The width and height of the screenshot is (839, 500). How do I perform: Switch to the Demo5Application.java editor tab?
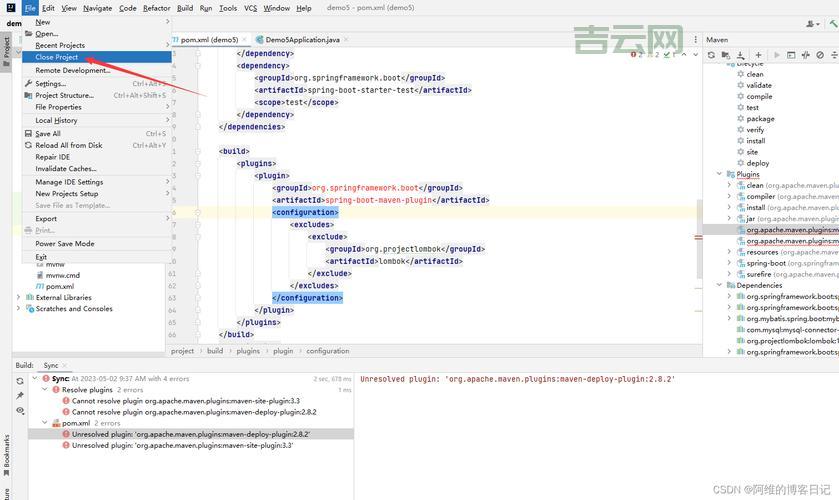click(302, 40)
